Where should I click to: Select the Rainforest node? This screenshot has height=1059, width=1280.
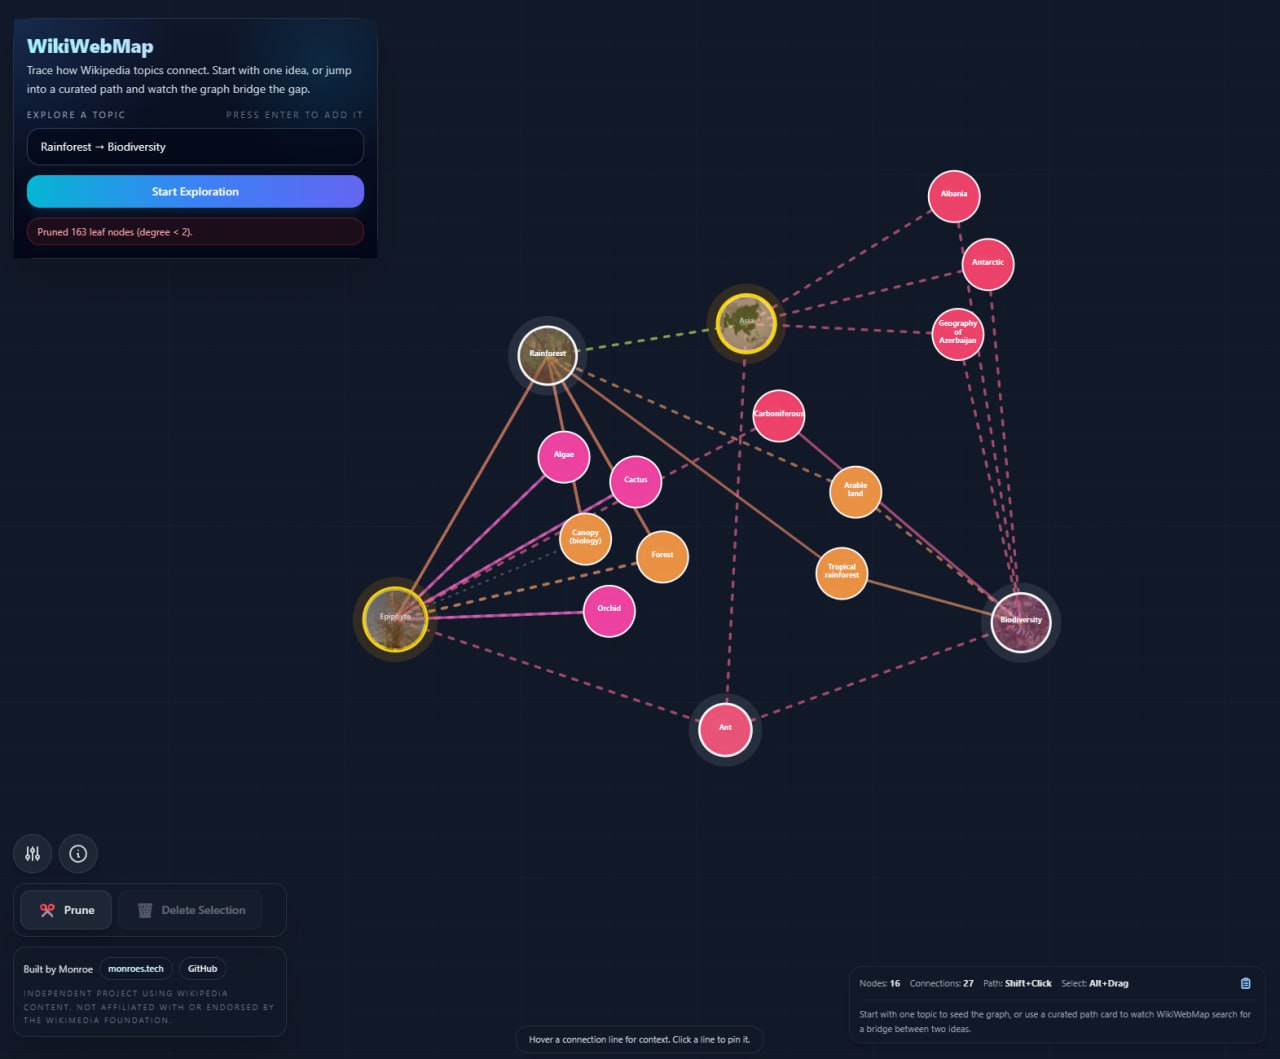coord(547,354)
